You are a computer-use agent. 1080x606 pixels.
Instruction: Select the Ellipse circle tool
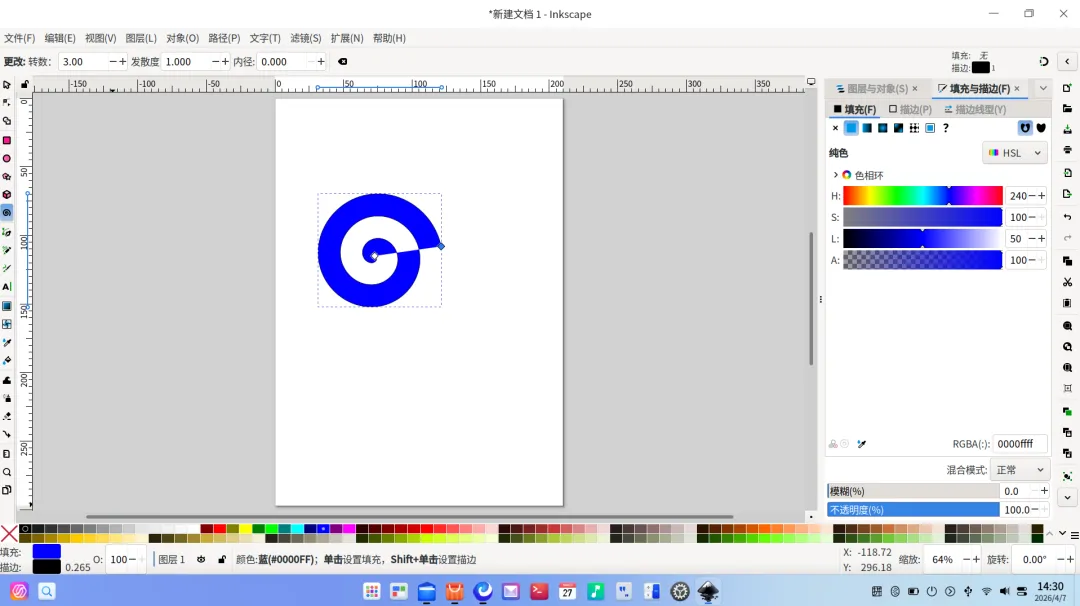pos(7,158)
